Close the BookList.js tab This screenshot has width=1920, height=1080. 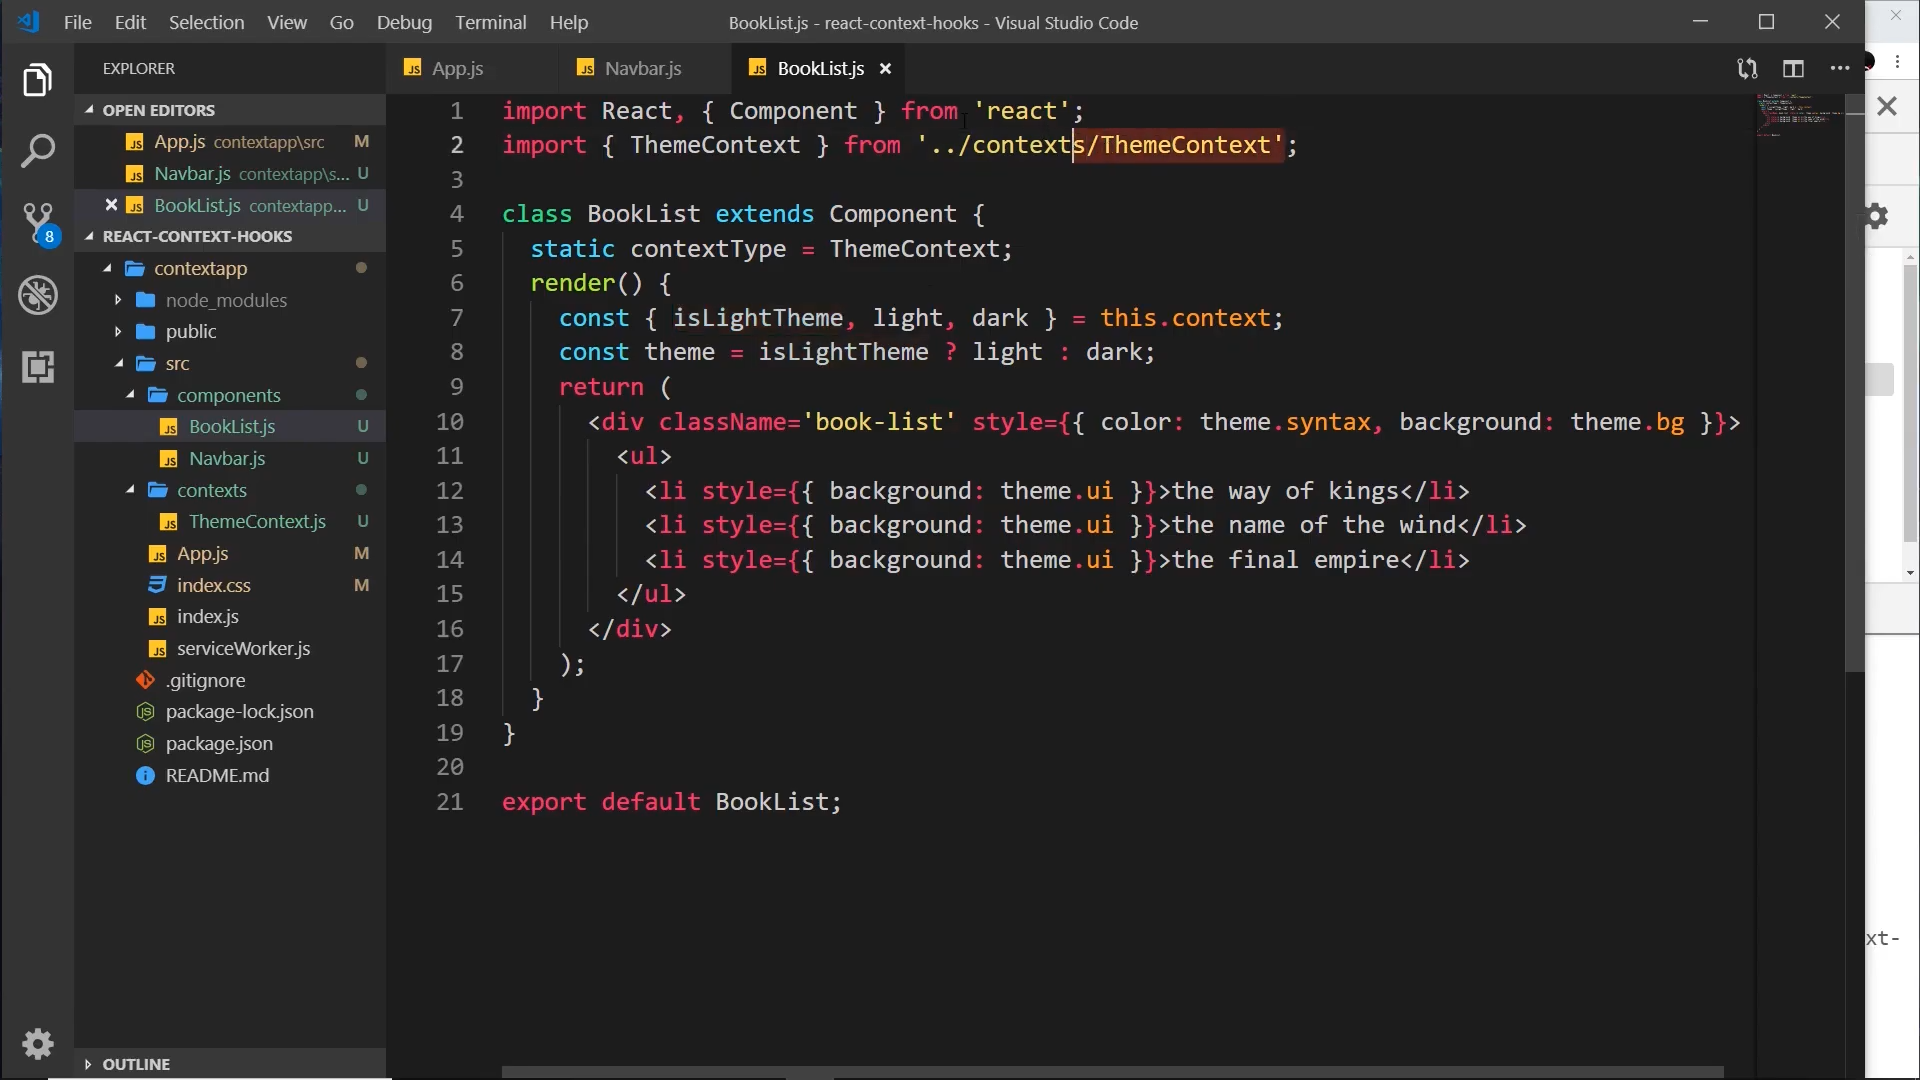pyautogui.click(x=885, y=68)
